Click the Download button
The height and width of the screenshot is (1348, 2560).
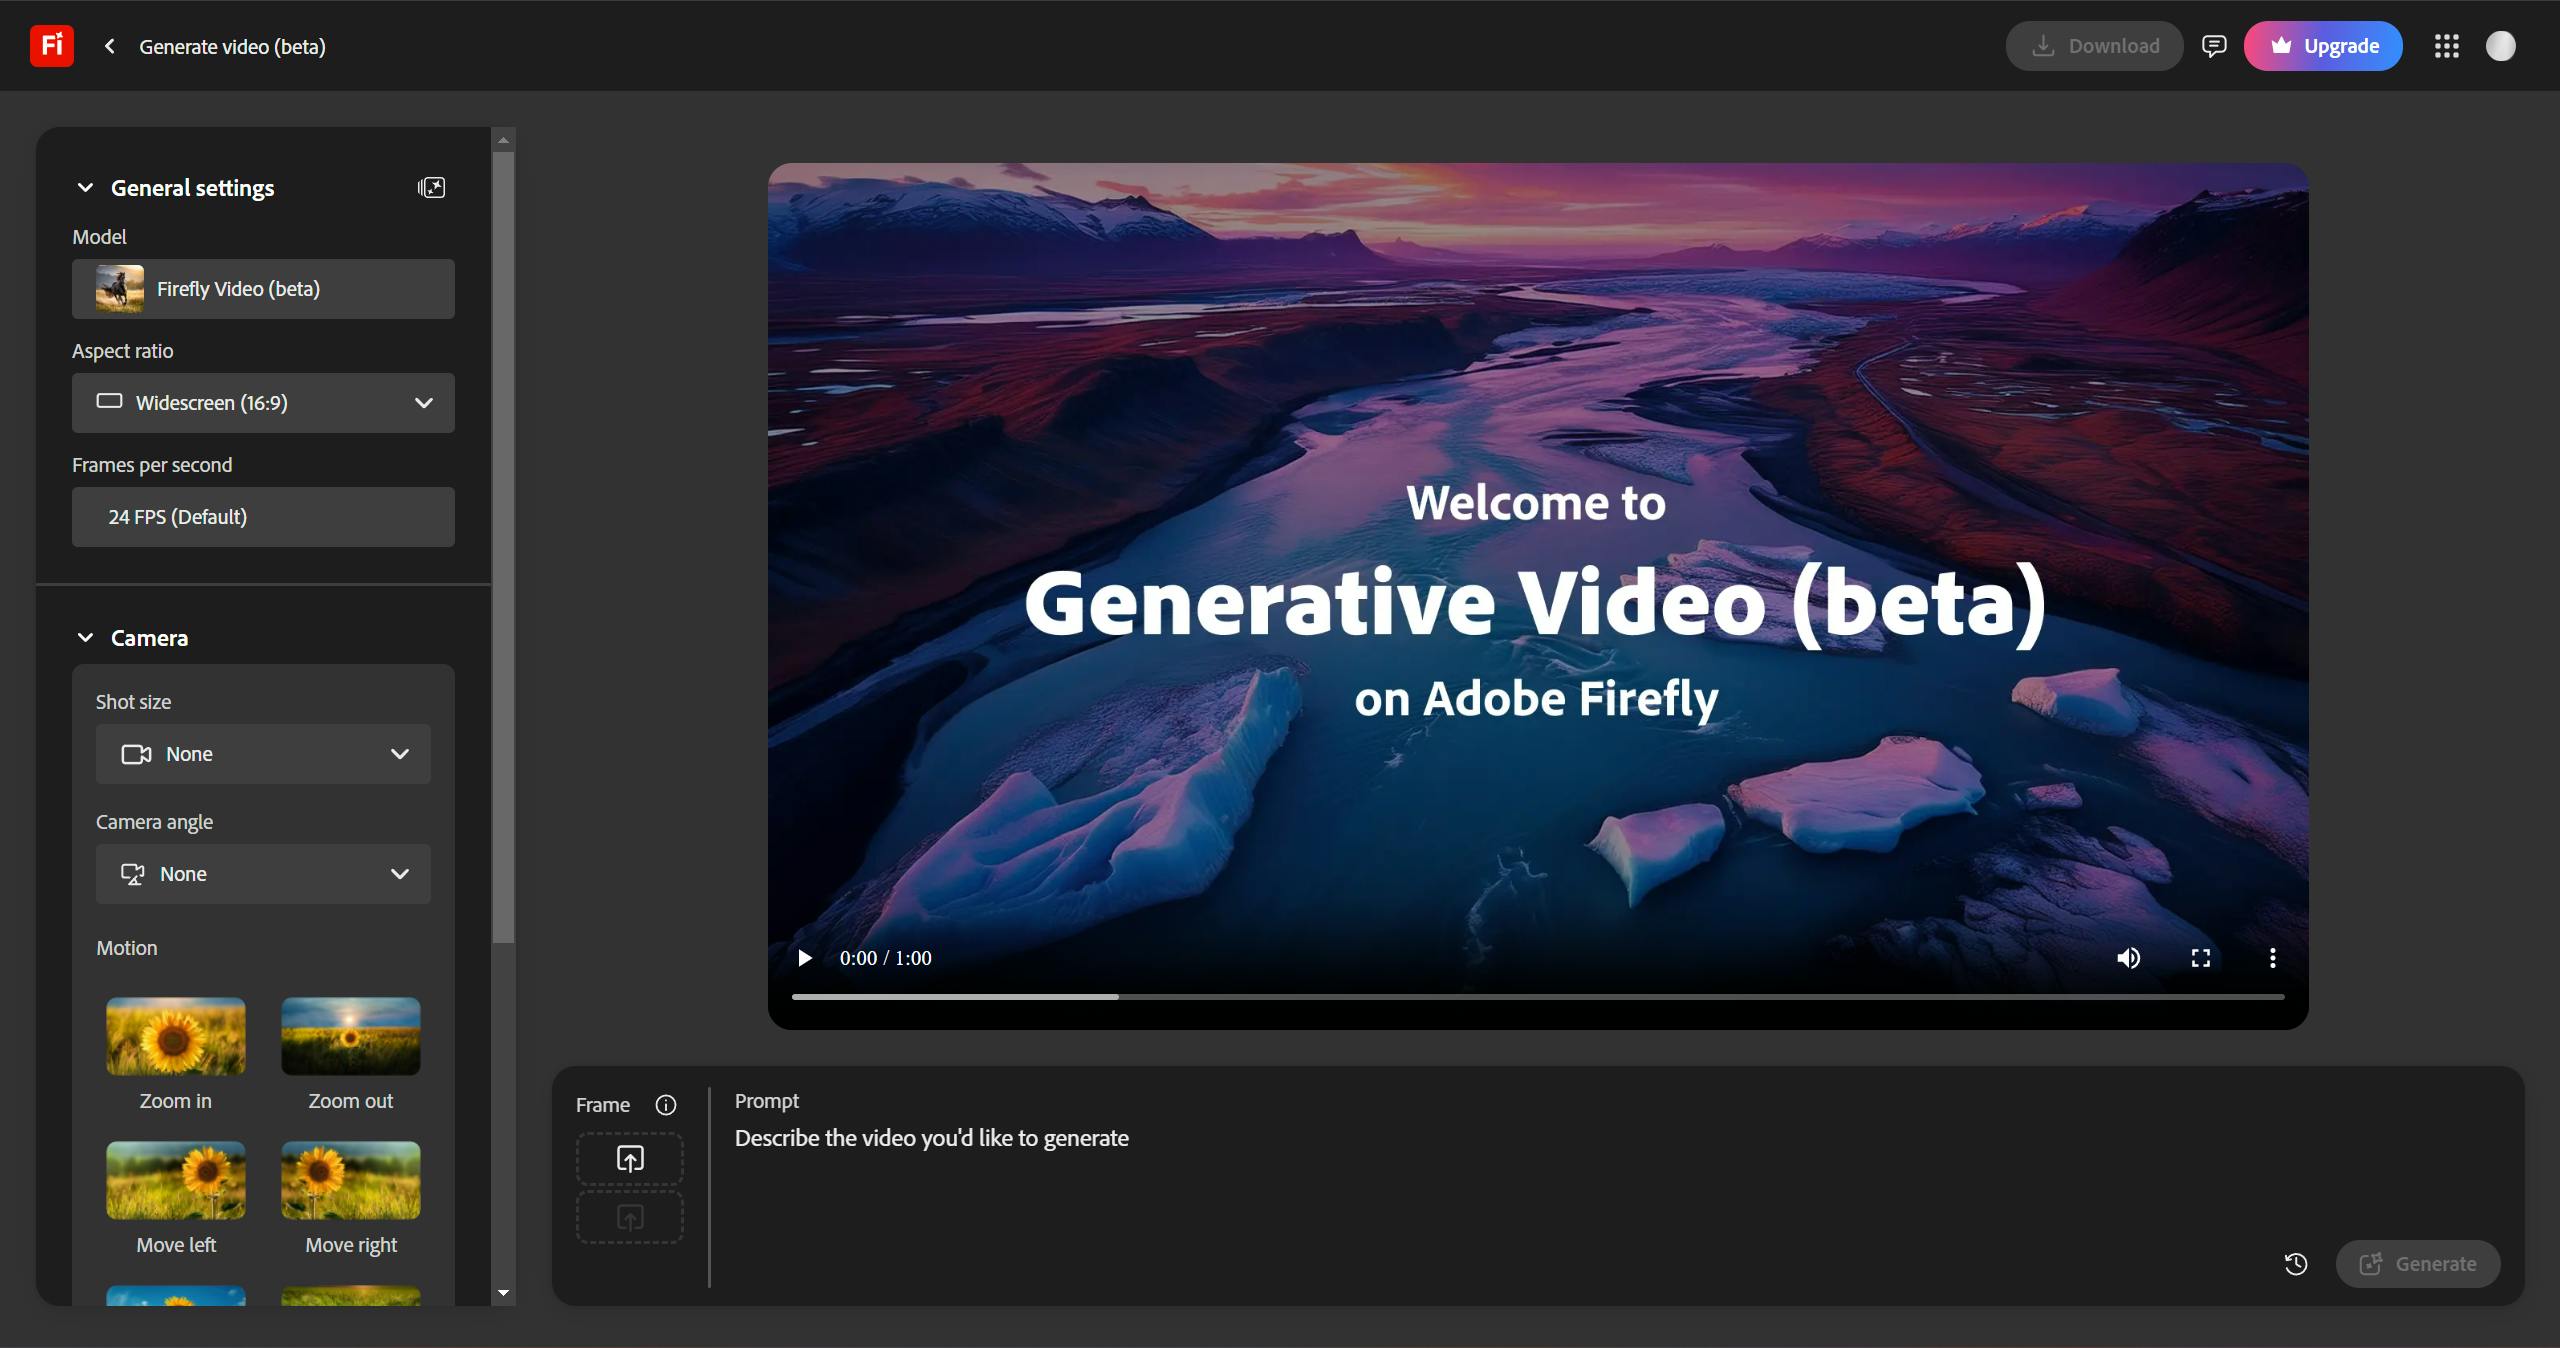pyautogui.click(x=2094, y=46)
